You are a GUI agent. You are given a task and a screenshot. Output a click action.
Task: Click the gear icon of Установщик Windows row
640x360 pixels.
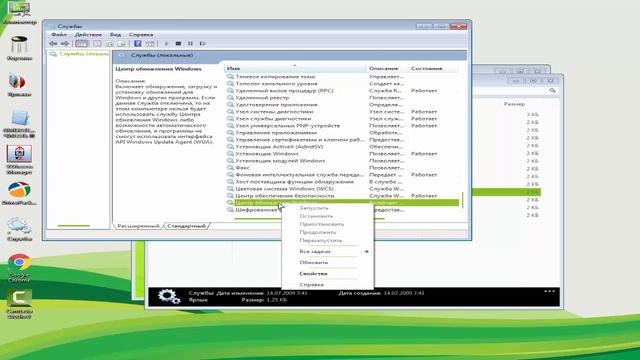(230, 154)
